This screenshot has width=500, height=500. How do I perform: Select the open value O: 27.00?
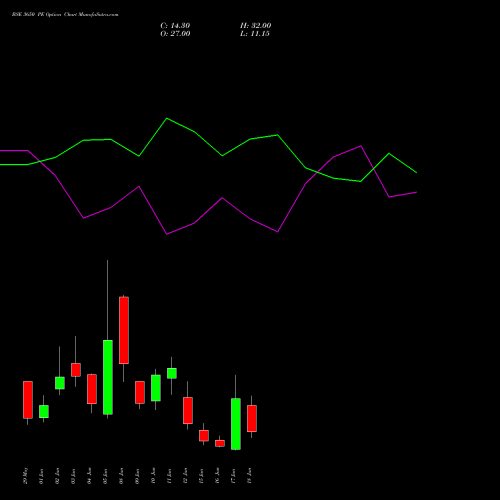coord(175,34)
